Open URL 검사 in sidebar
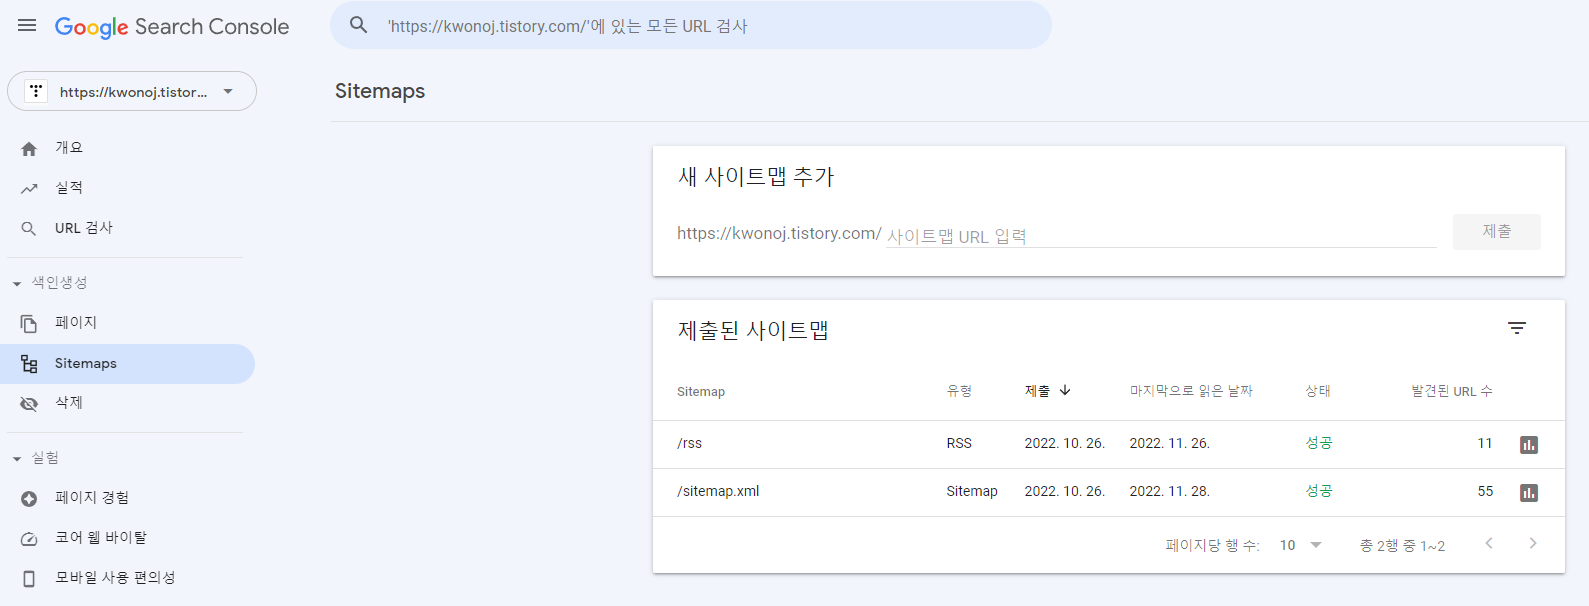 (x=84, y=228)
